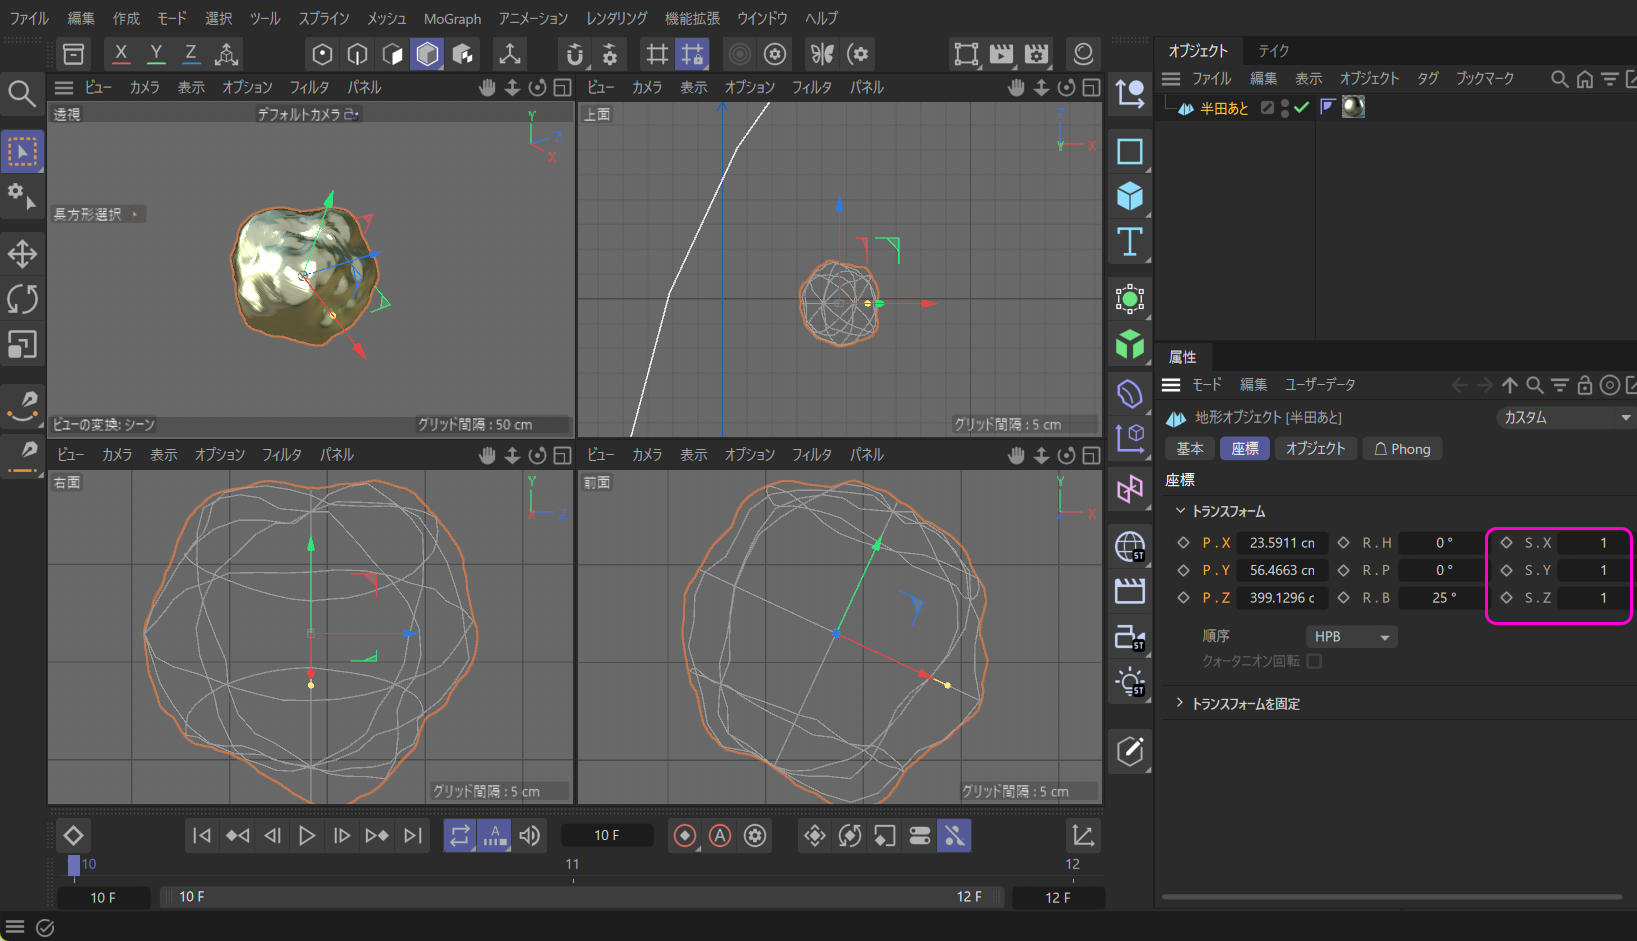Switch to the テイク tab
Viewport: 1637px width, 941px height.
click(x=1273, y=50)
